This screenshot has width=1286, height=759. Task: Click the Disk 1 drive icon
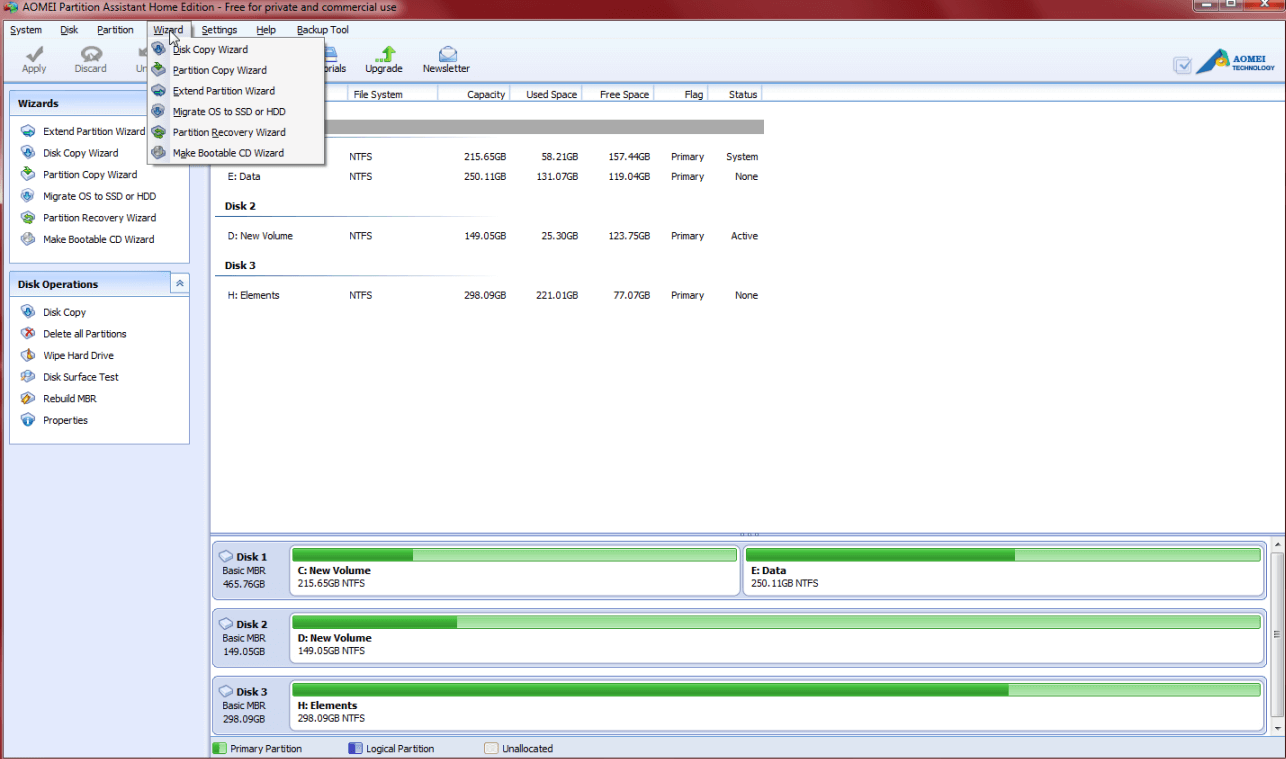pos(226,556)
